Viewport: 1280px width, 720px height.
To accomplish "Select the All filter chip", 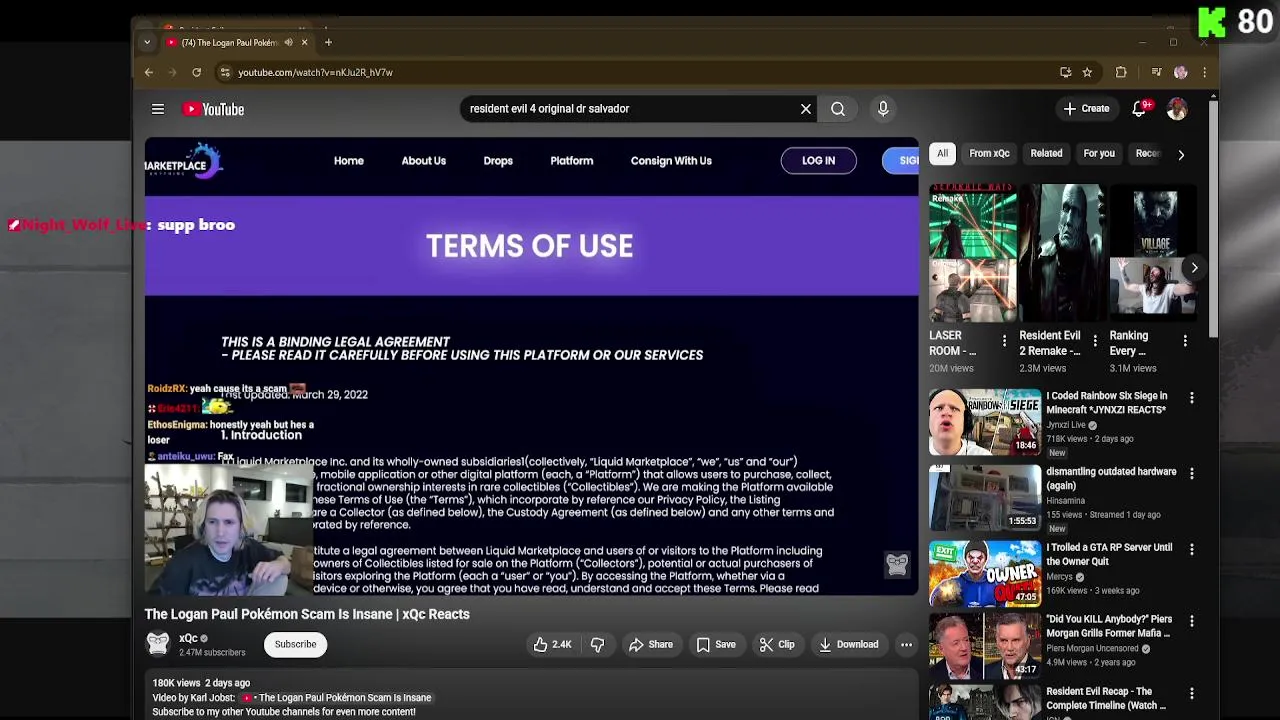I will 942,154.
